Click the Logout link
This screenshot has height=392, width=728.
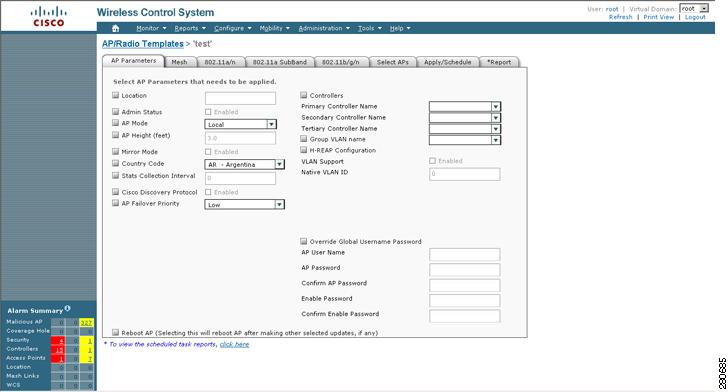click(x=695, y=17)
